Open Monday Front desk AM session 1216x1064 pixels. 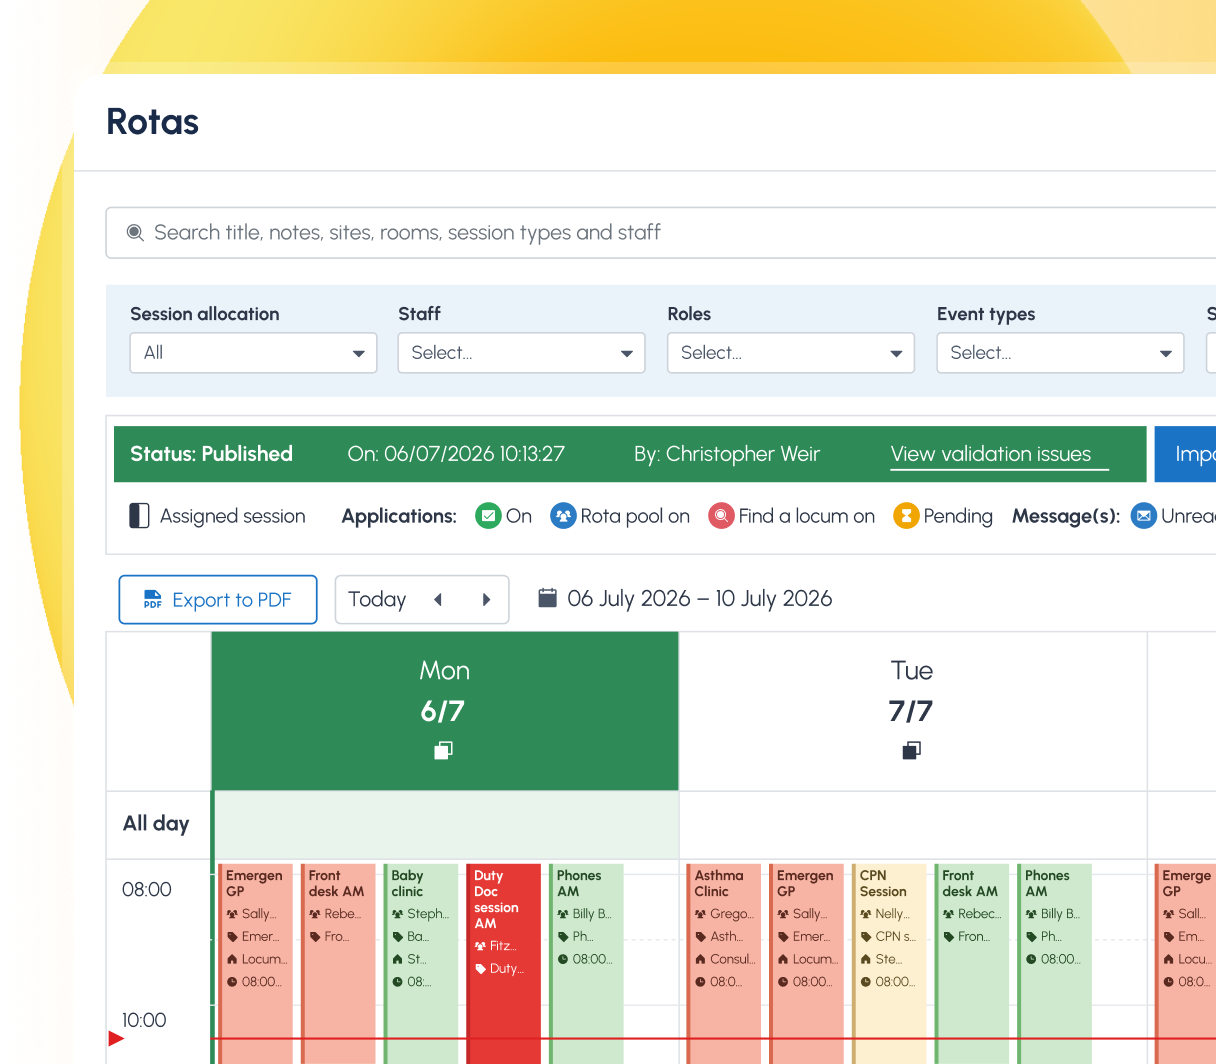point(339,964)
